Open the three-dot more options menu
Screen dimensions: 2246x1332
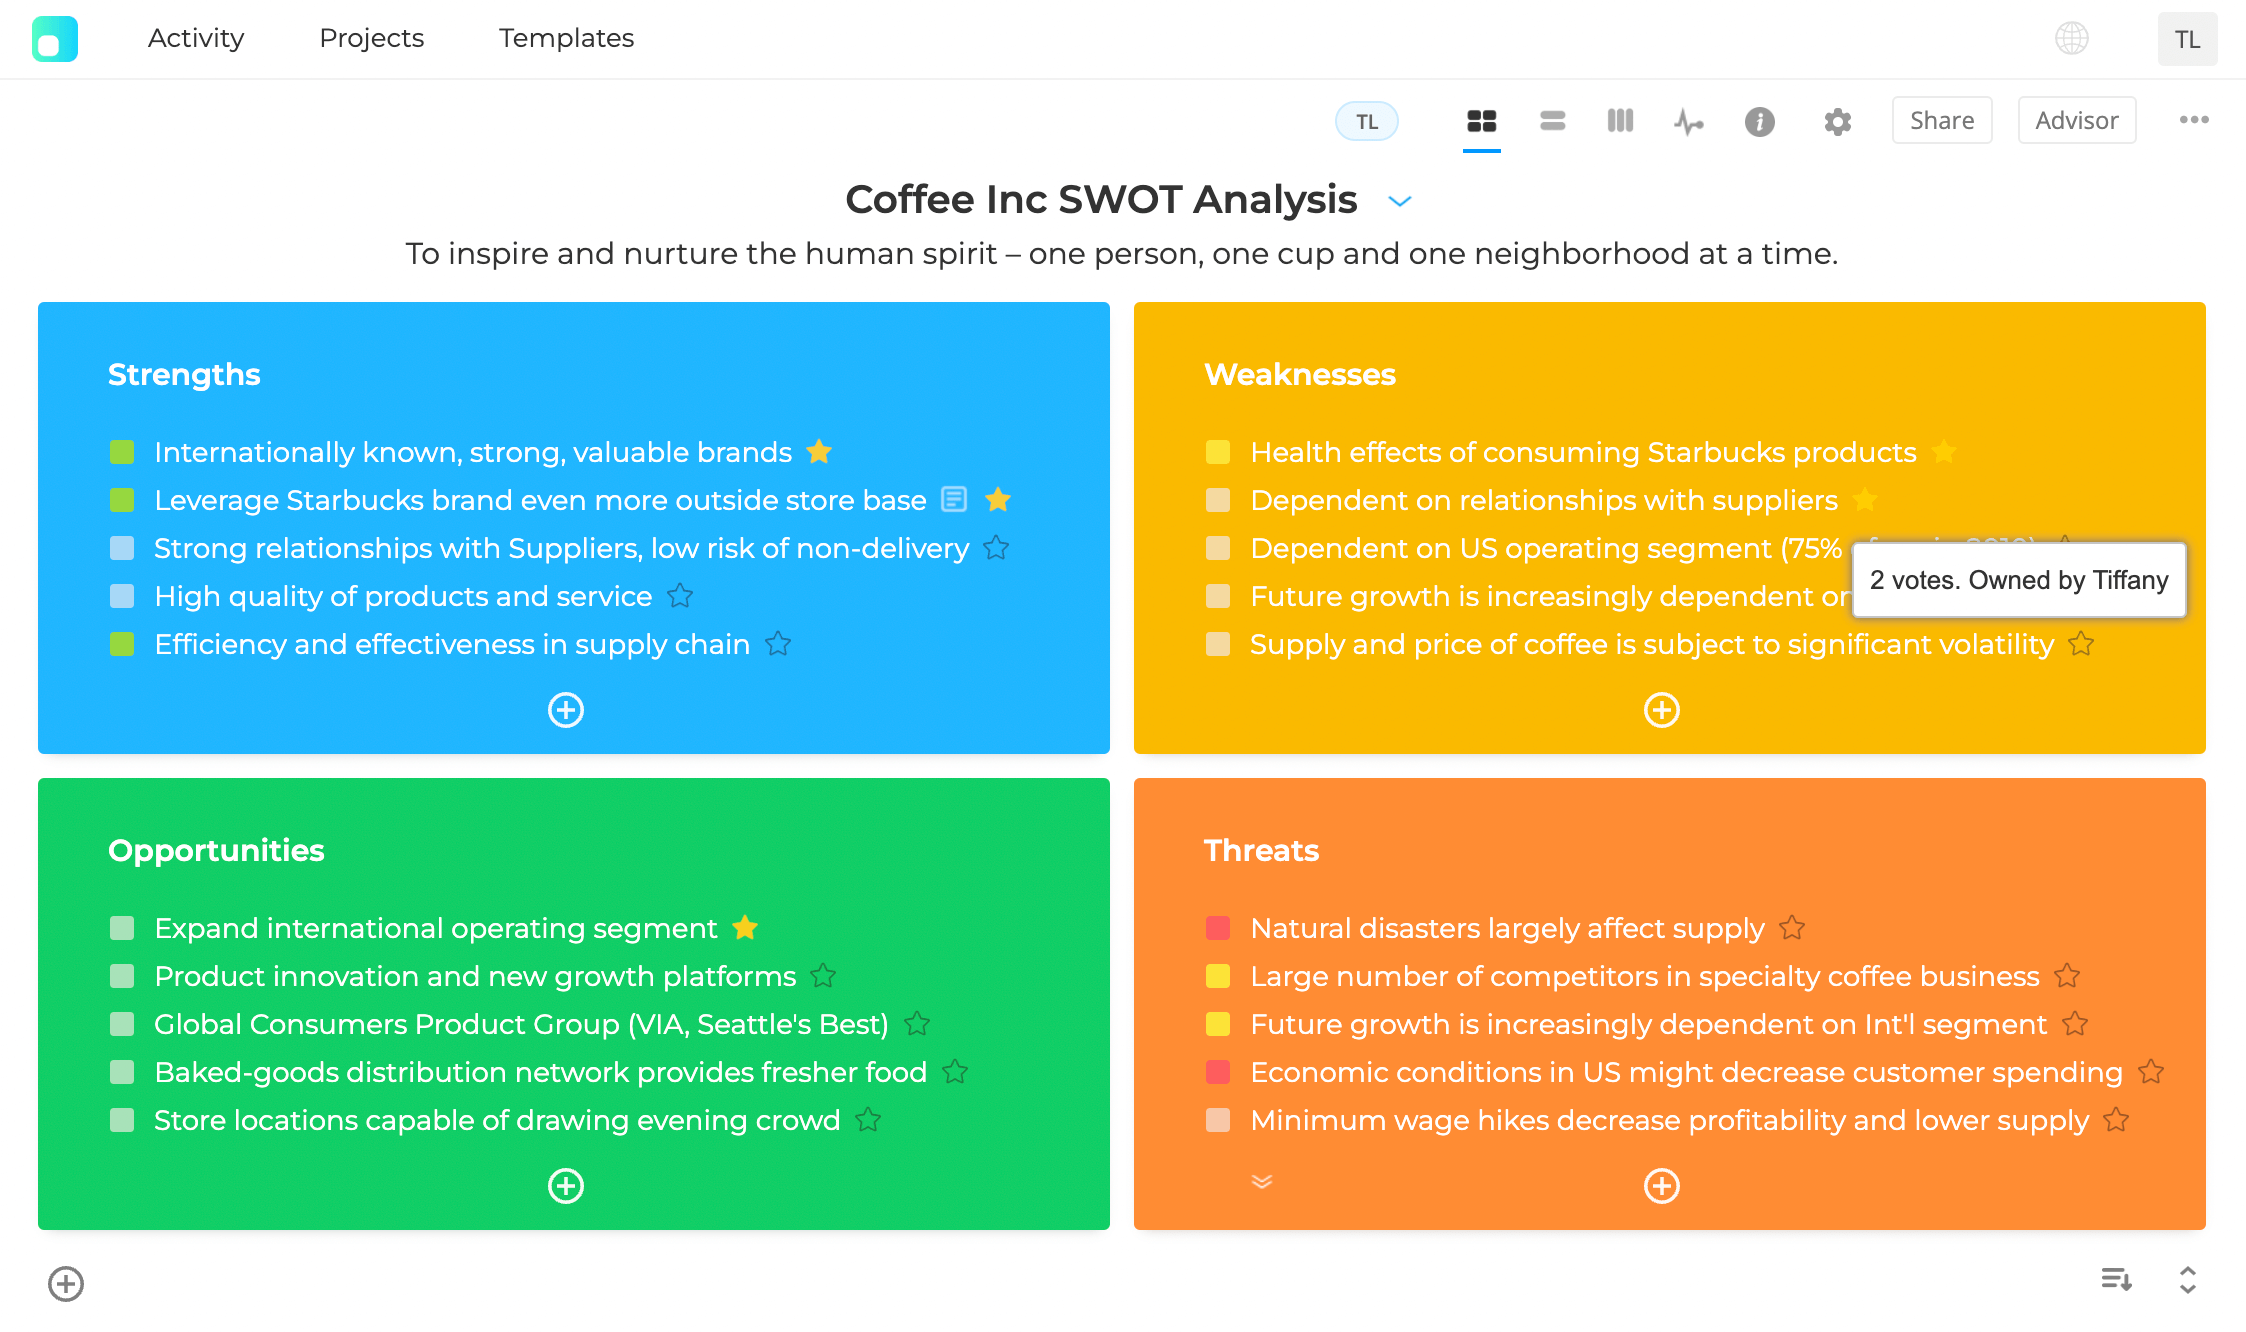tap(2194, 120)
